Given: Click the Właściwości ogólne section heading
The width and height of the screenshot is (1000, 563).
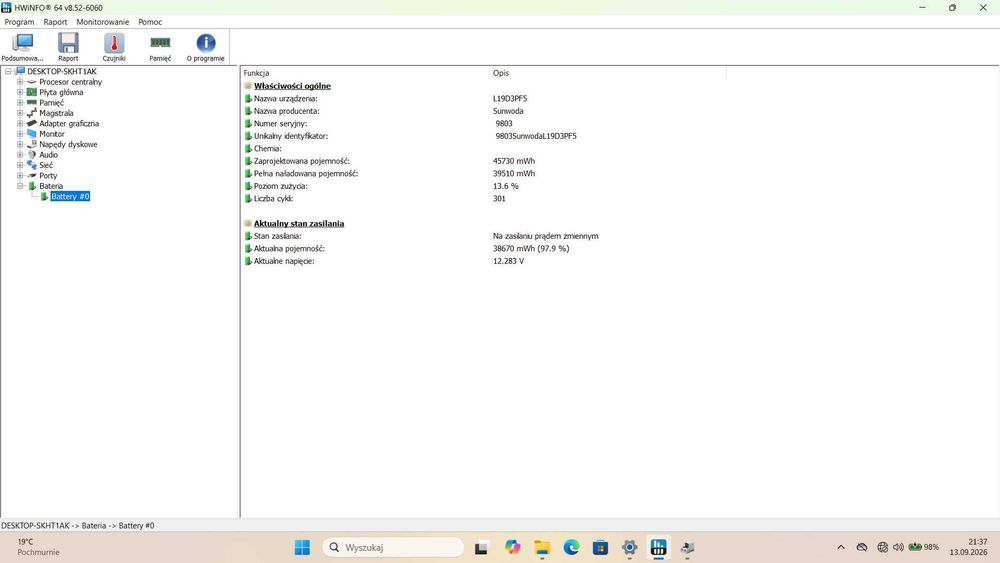Looking at the screenshot, I should click(x=292, y=86).
